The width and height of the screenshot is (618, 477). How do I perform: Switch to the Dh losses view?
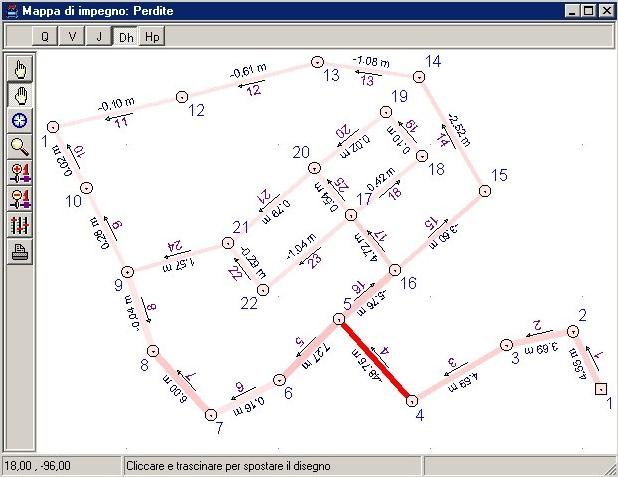coord(125,36)
